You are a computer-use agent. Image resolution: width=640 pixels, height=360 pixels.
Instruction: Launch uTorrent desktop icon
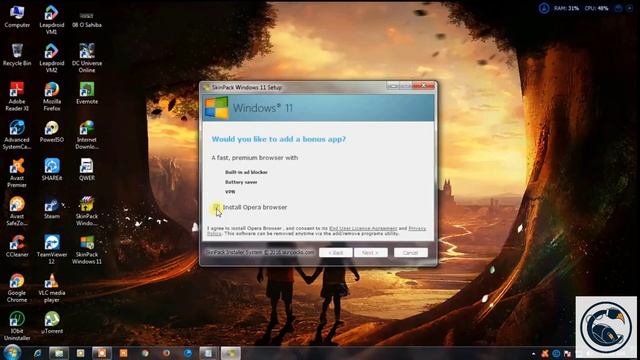tap(52, 323)
